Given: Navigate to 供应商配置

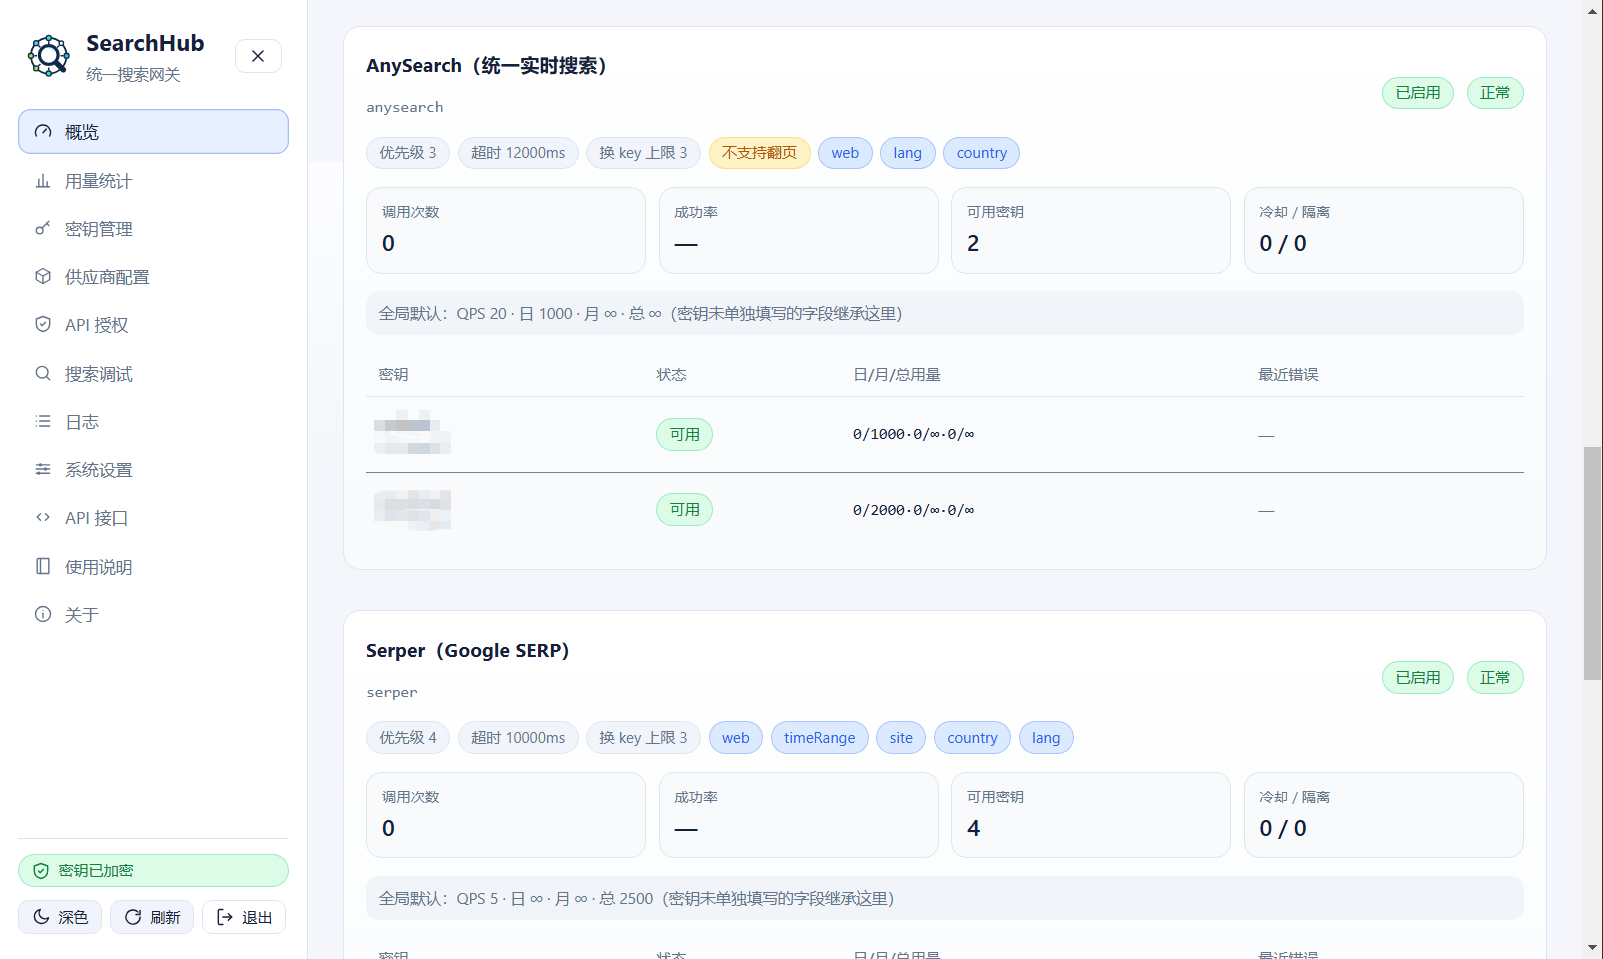Looking at the screenshot, I should (153, 277).
